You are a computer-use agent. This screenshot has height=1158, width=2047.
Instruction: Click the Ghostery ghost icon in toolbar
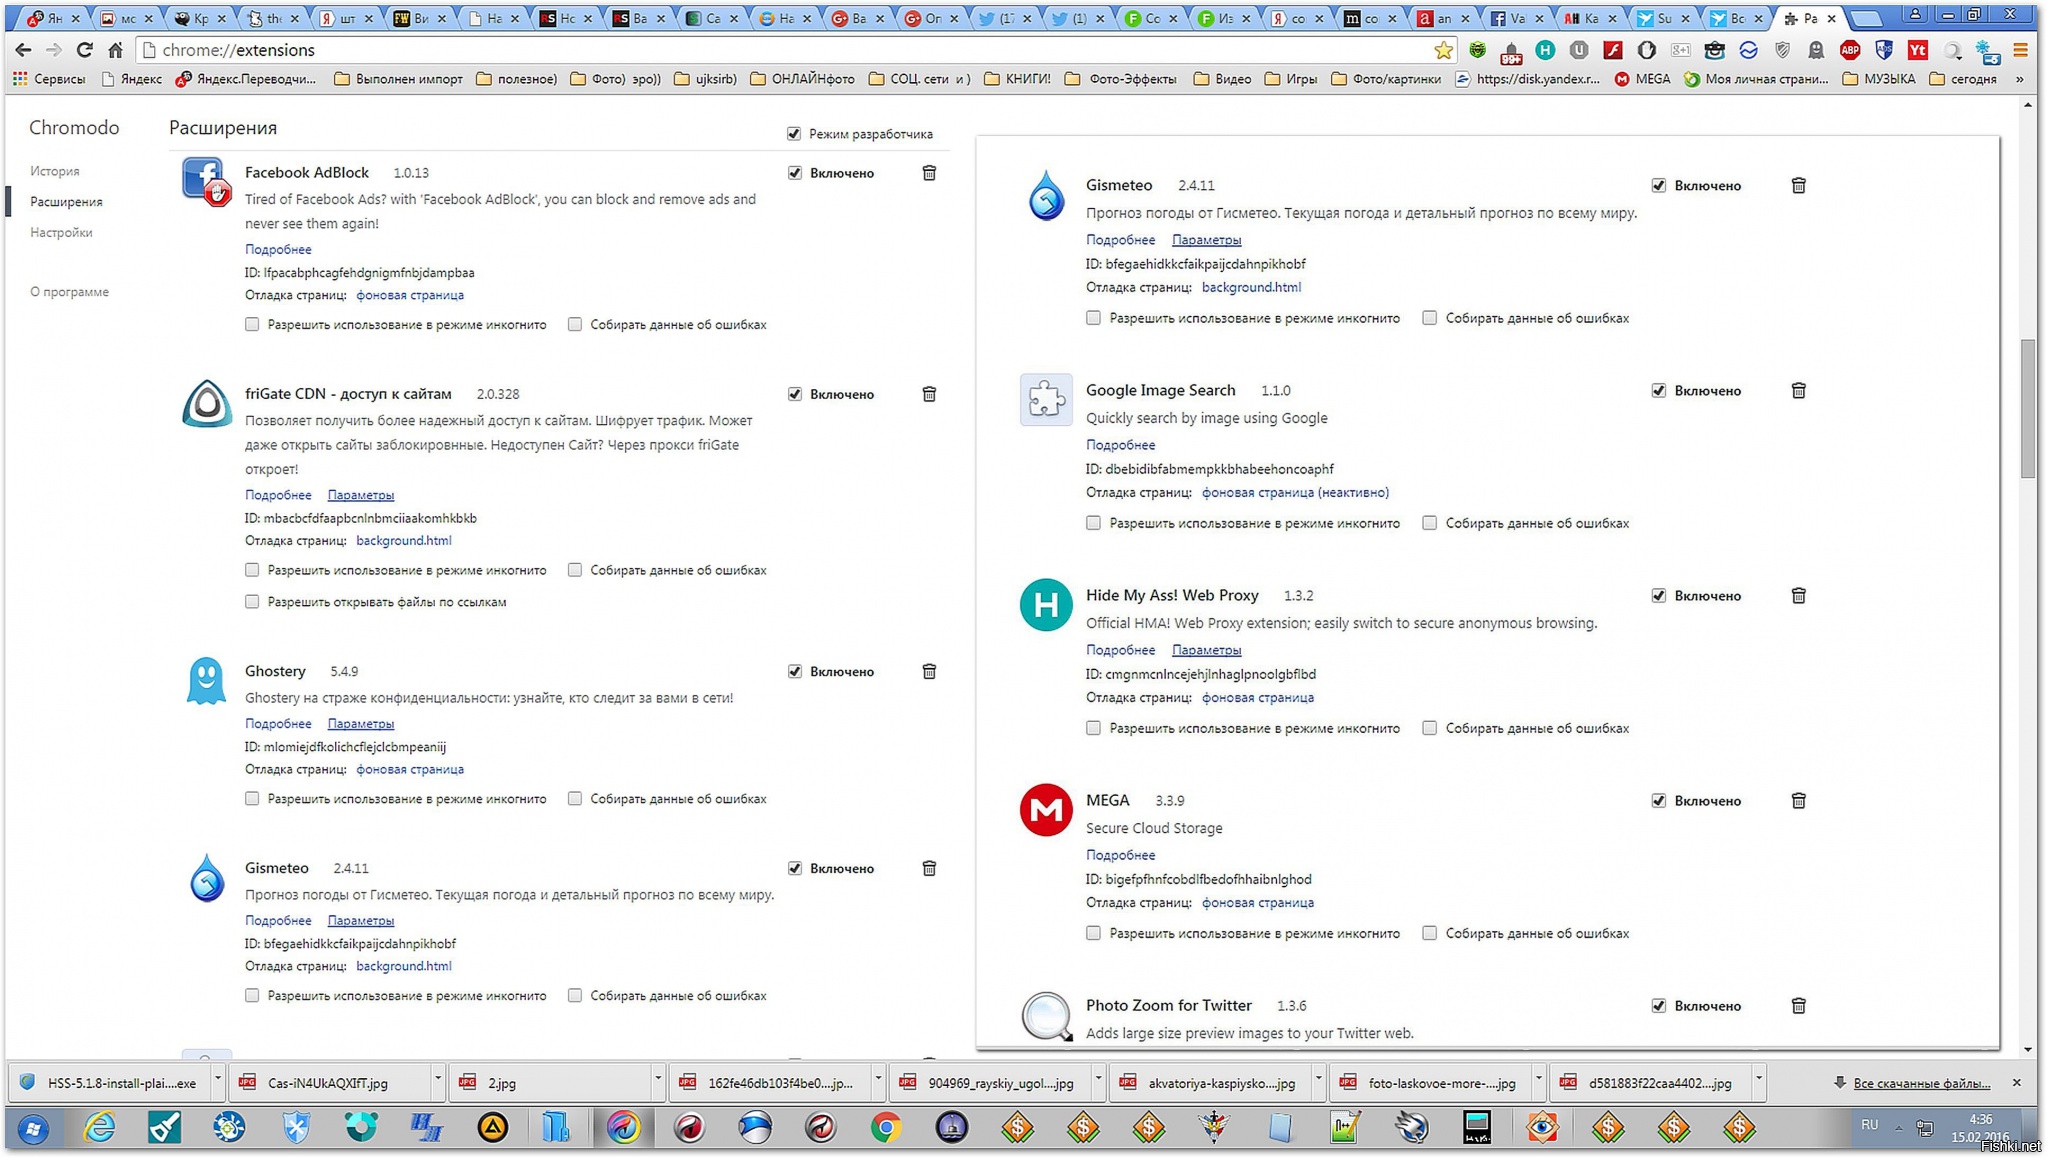pos(1815,50)
